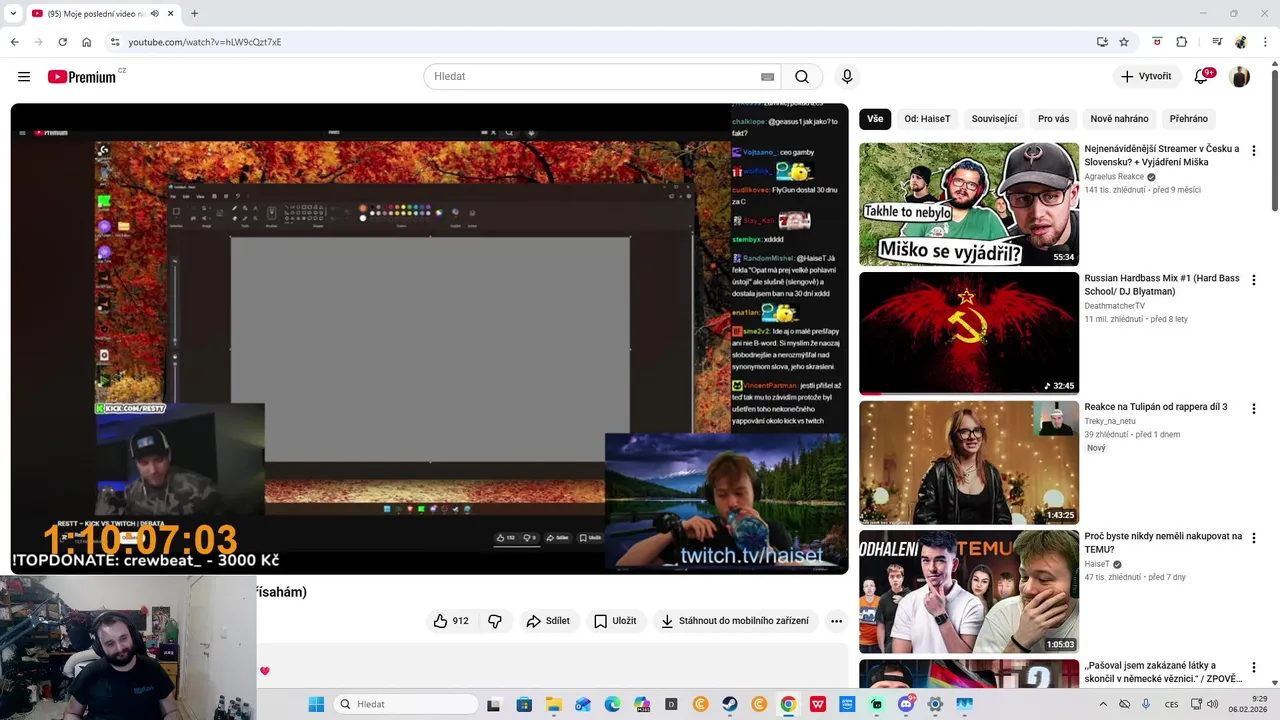Open Chrome three-dot menu
Viewport: 1280px width, 720px height.
pyautogui.click(x=1266, y=42)
